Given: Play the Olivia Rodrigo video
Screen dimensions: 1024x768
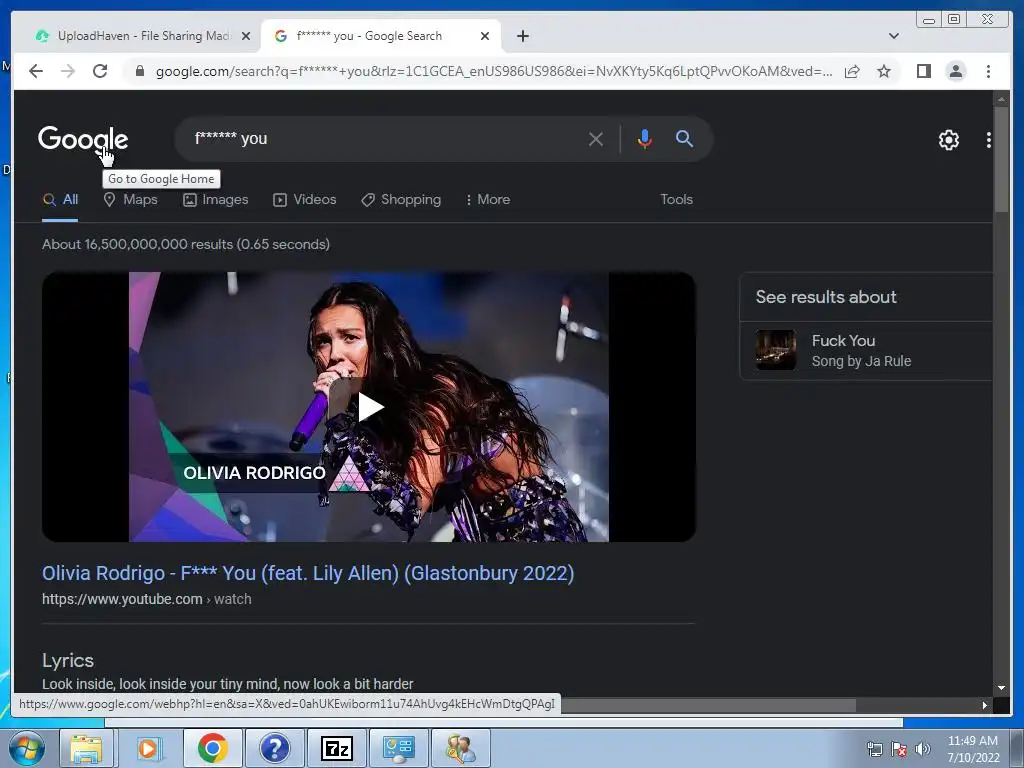Looking at the screenshot, I should click(370, 407).
